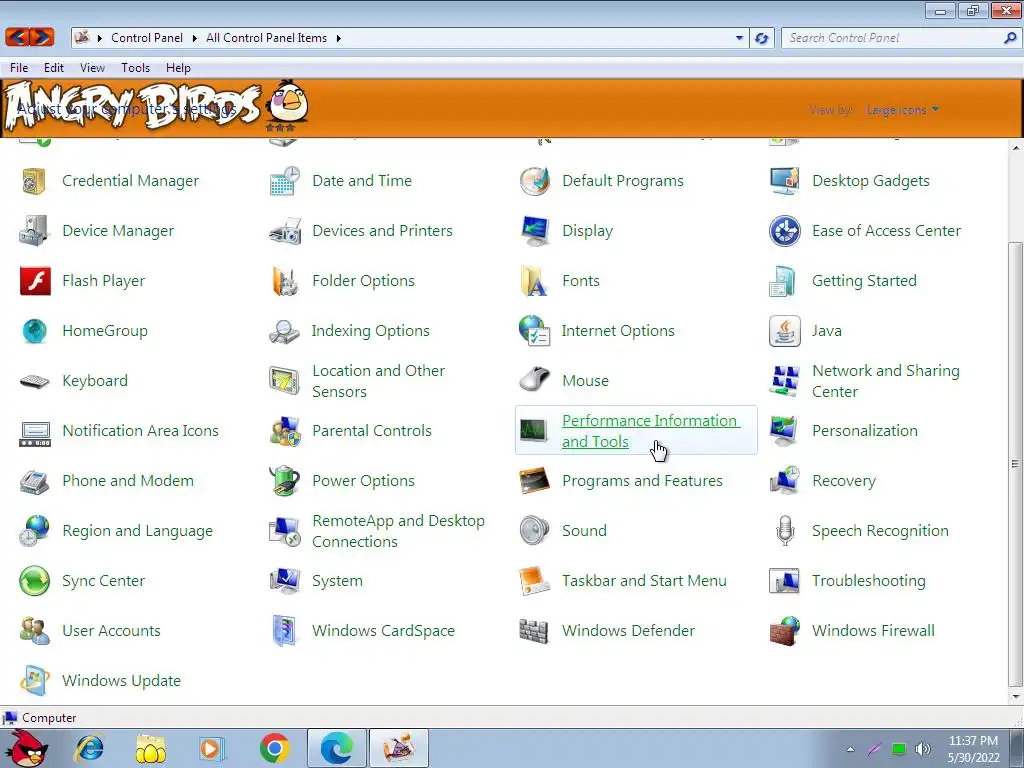Screen dimensions: 1024x768
Task: Open the Speech Recognition microphone icon
Action: pyautogui.click(x=784, y=531)
